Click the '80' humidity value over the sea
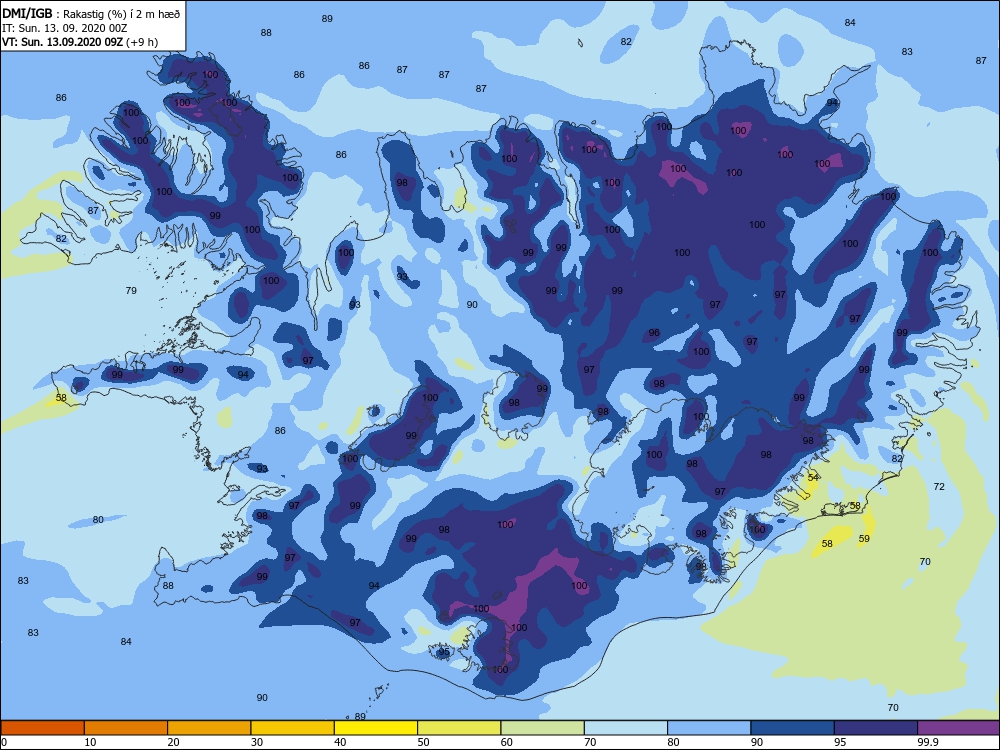Viewport: 1000px width, 750px height. (x=98, y=519)
